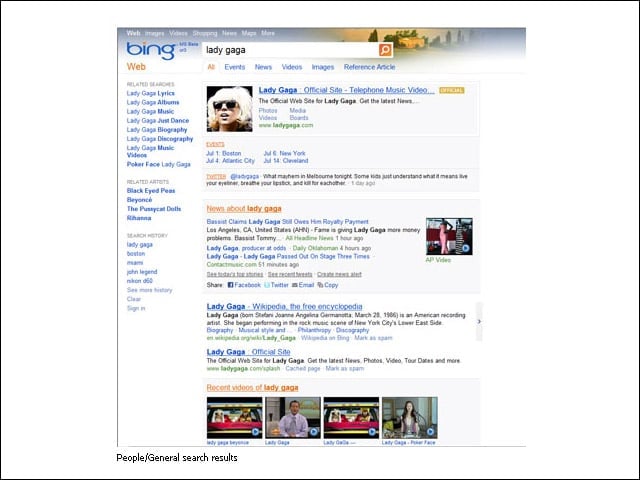Open the Jul 14: Cleveland event

(x=286, y=160)
